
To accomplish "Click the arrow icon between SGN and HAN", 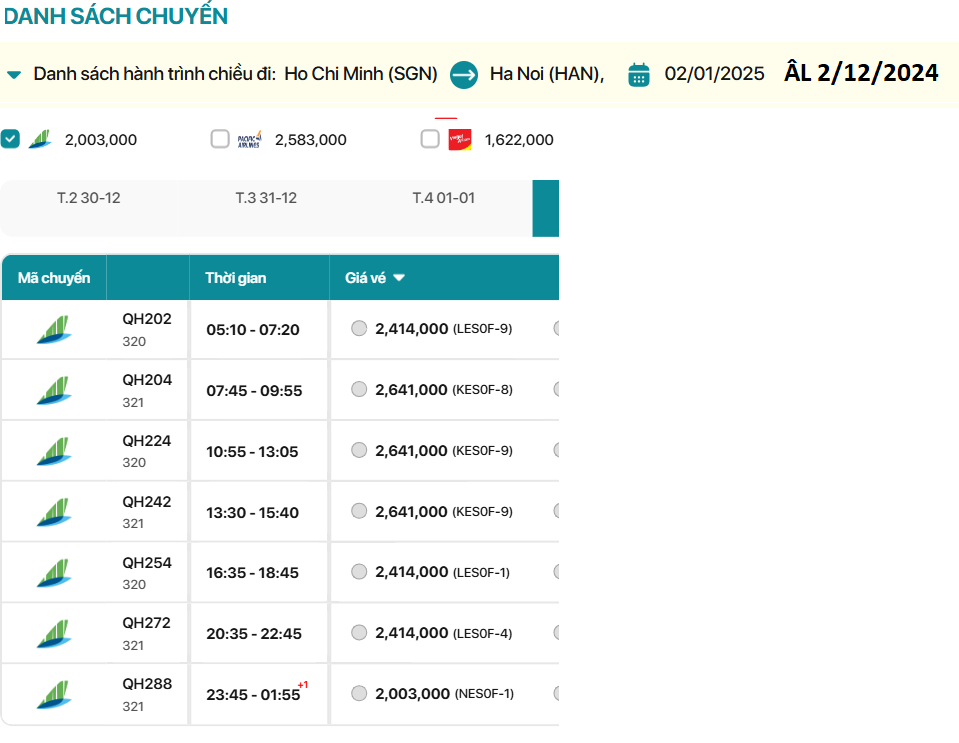I will point(464,74).
